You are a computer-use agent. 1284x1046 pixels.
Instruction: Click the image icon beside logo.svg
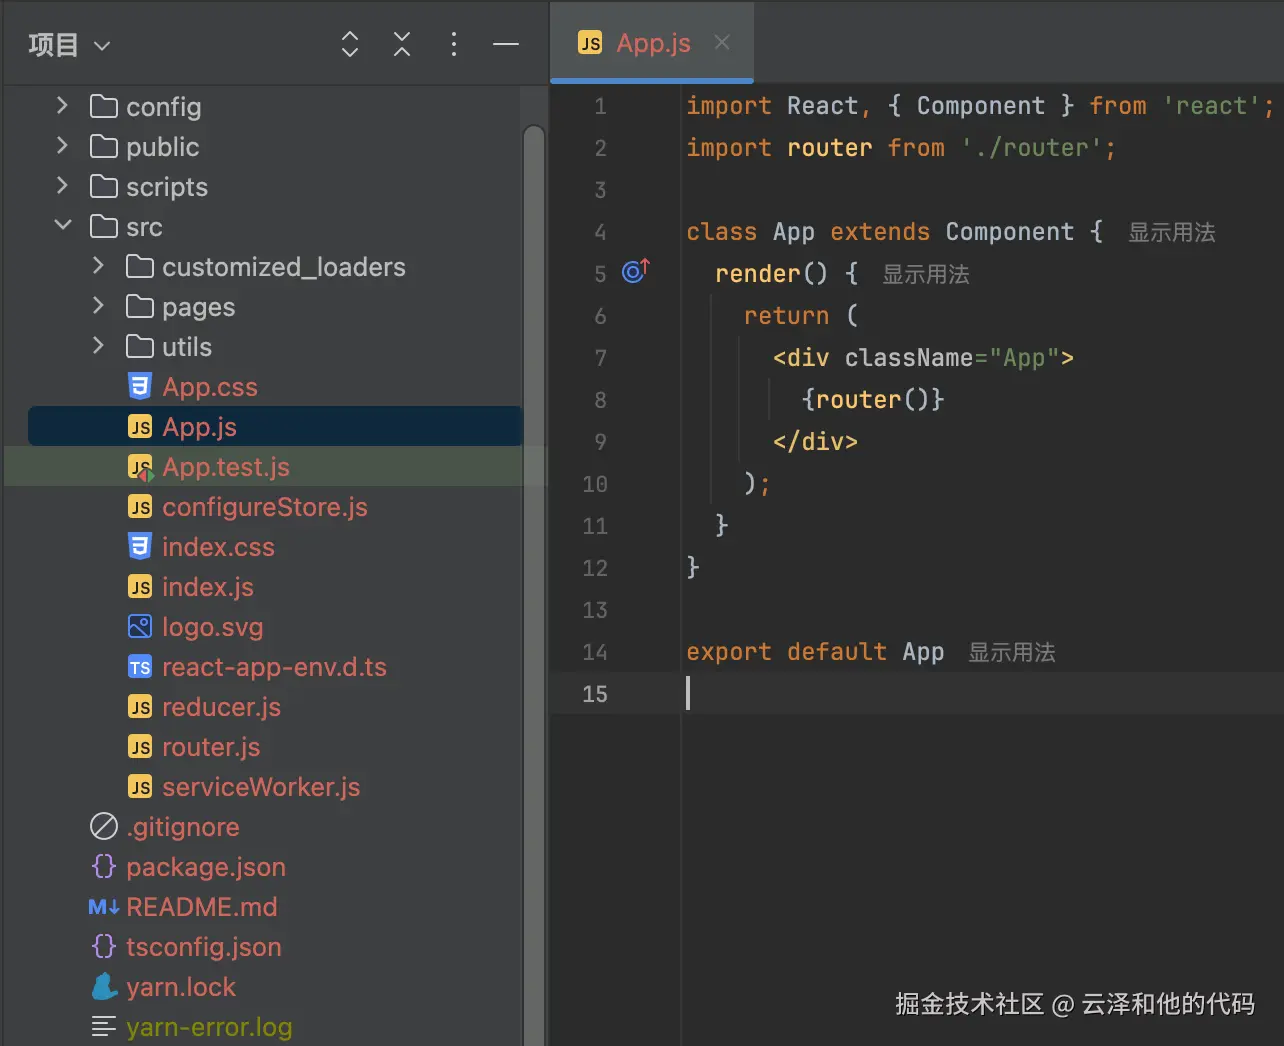click(x=139, y=627)
